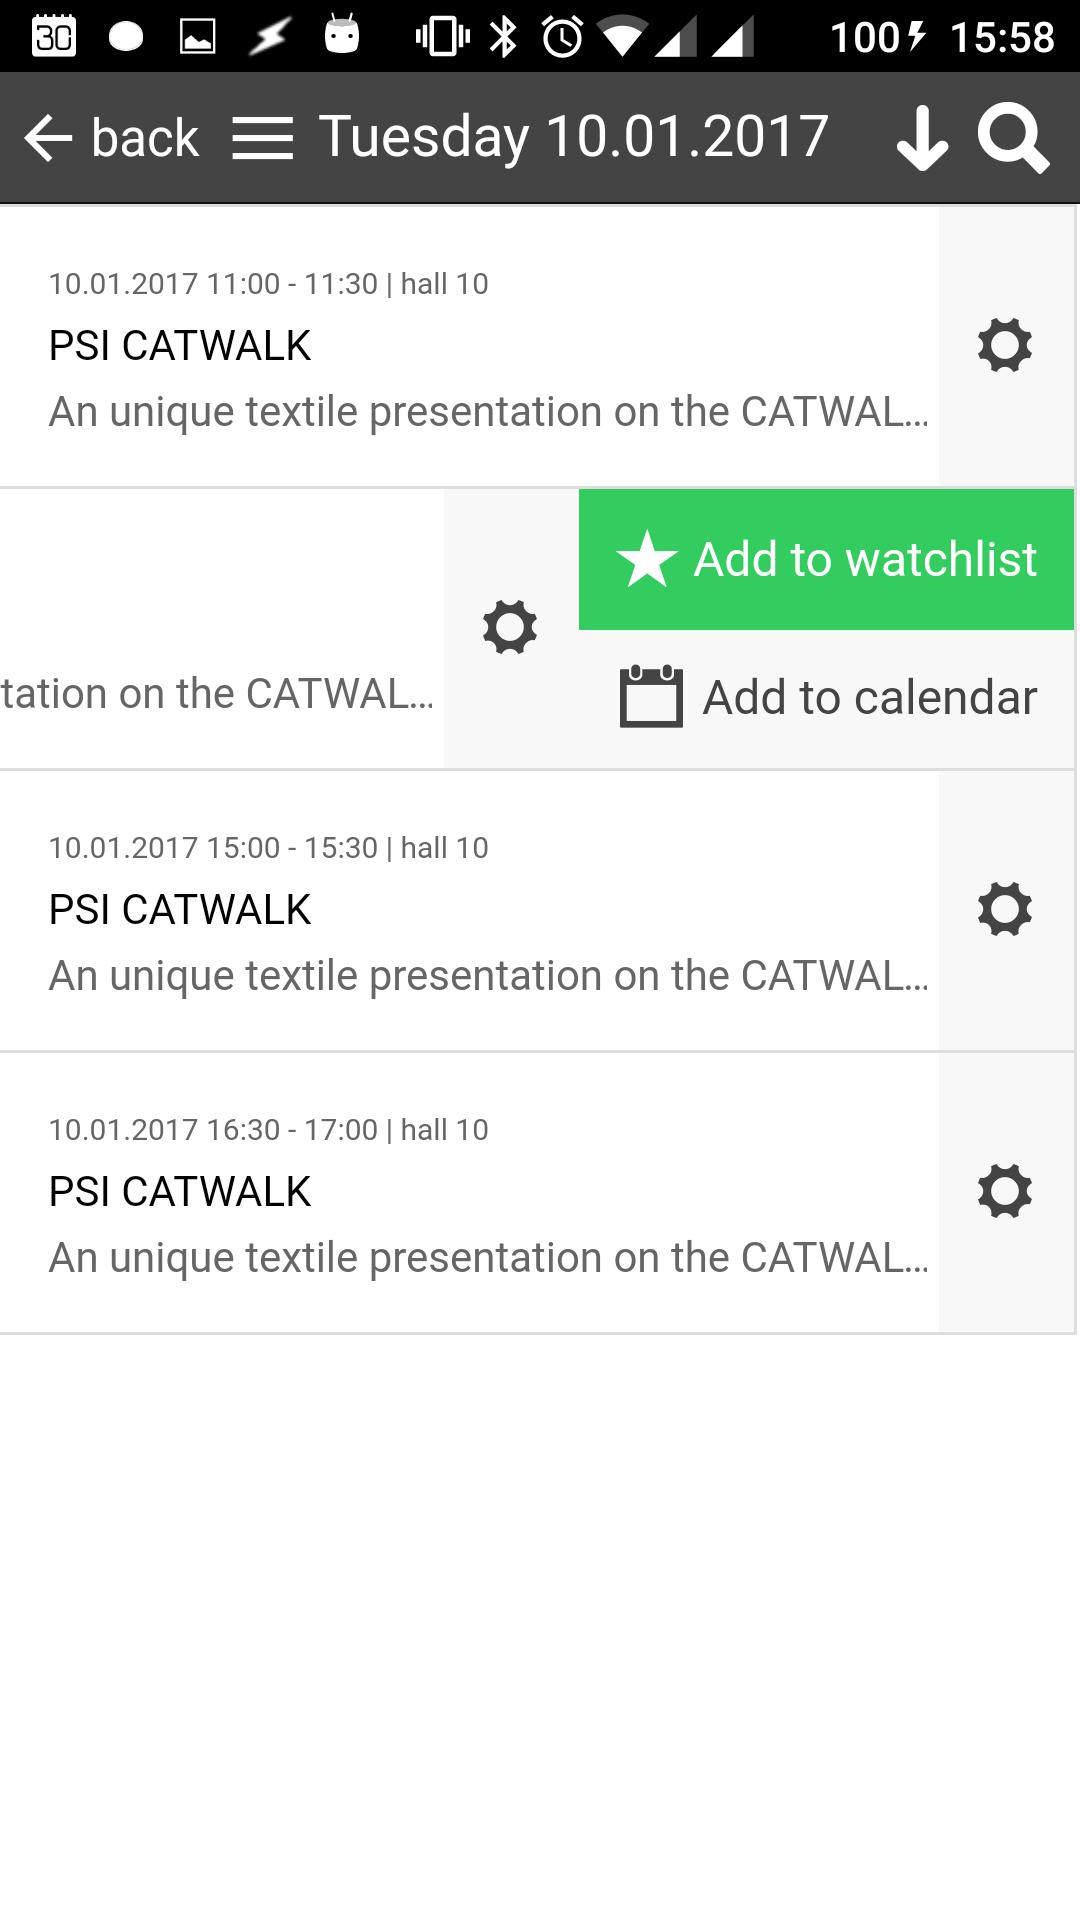This screenshot has width=1080, height=1920.
Task: Tap the download arrow icon
Action: click(922, 139)
